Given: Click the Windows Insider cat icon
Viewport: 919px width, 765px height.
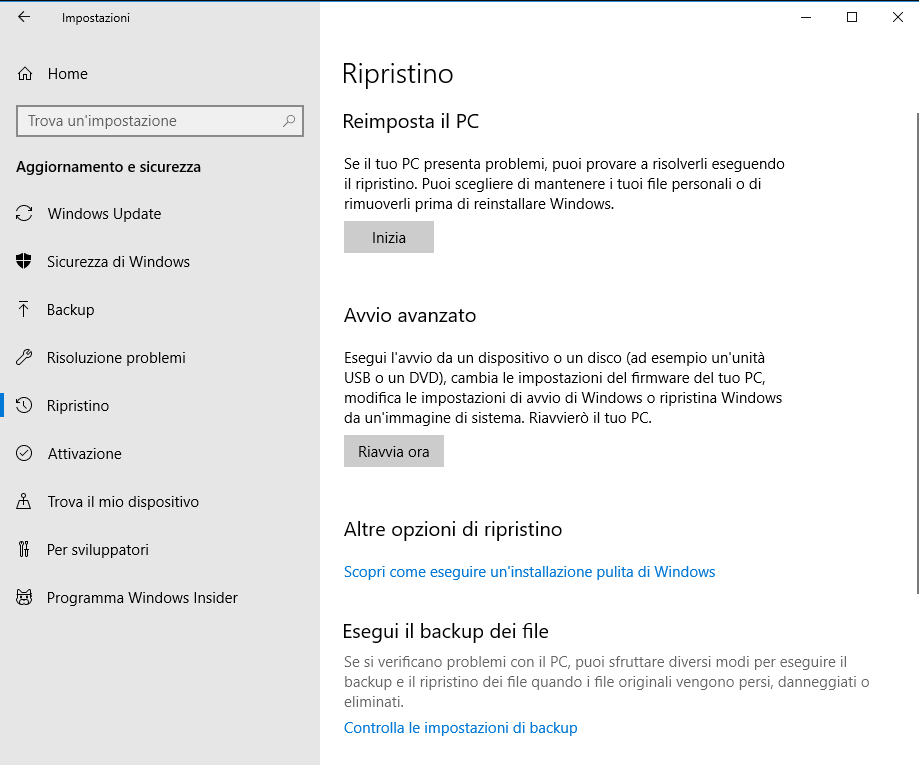Looking at the screenshot, I should tap(25, 598).
